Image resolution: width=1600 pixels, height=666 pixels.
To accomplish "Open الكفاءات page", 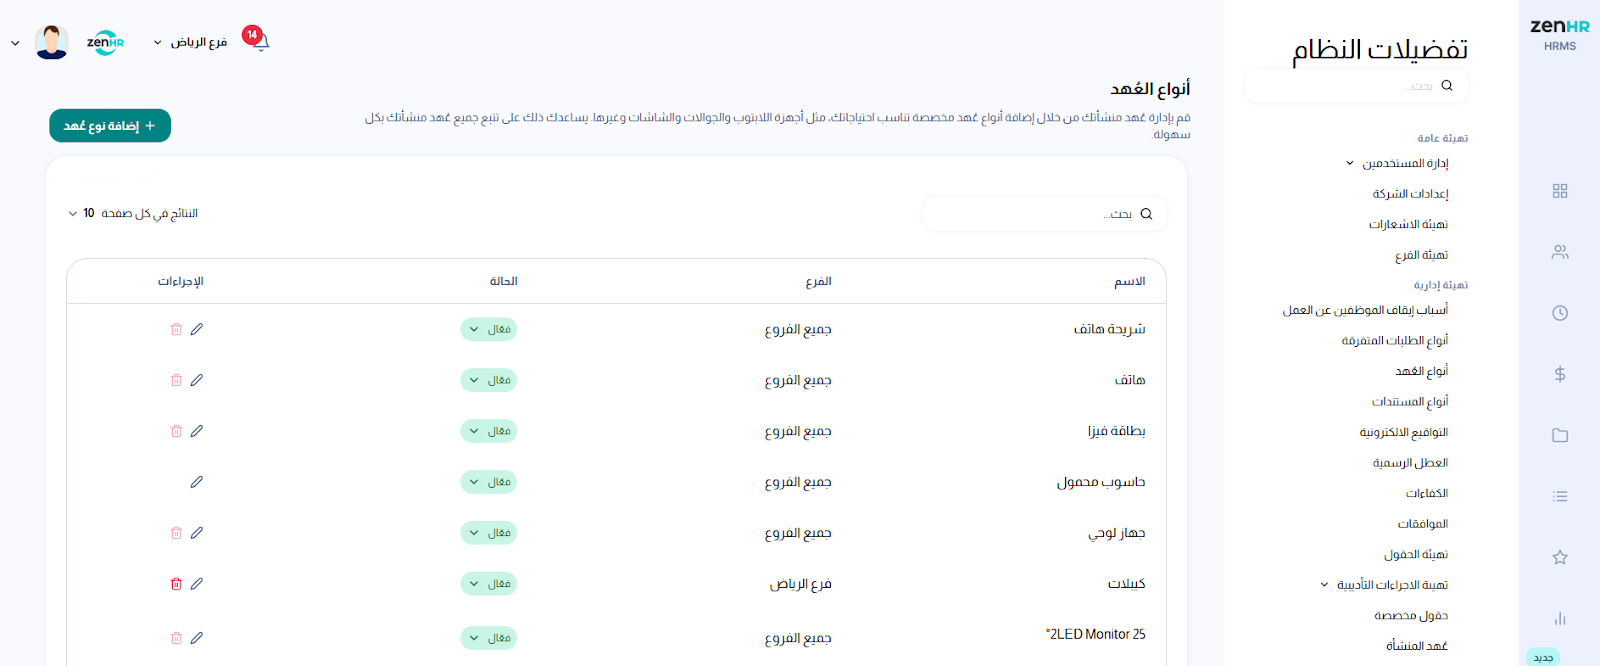I will tap(1427, 494).
